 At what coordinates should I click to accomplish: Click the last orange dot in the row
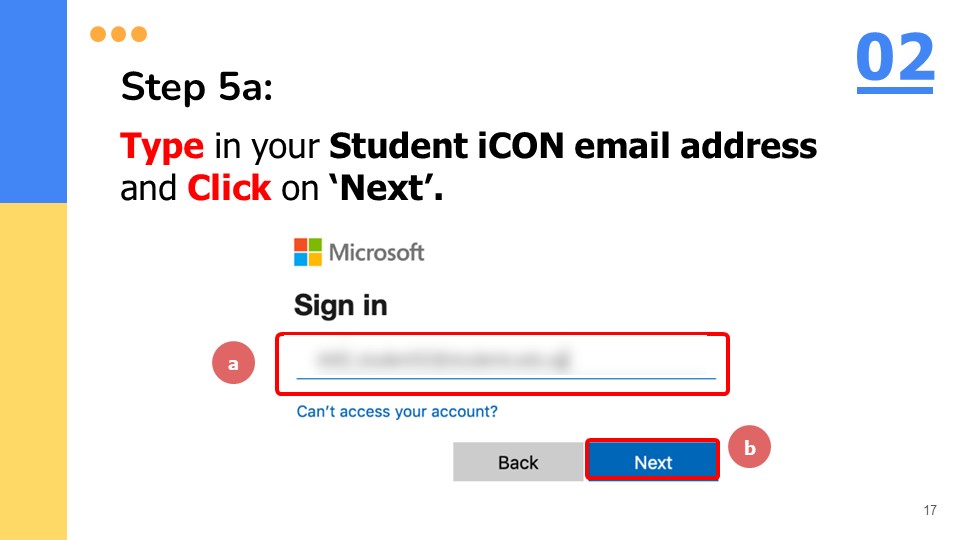pyautogui.click(x=139, y=34)
